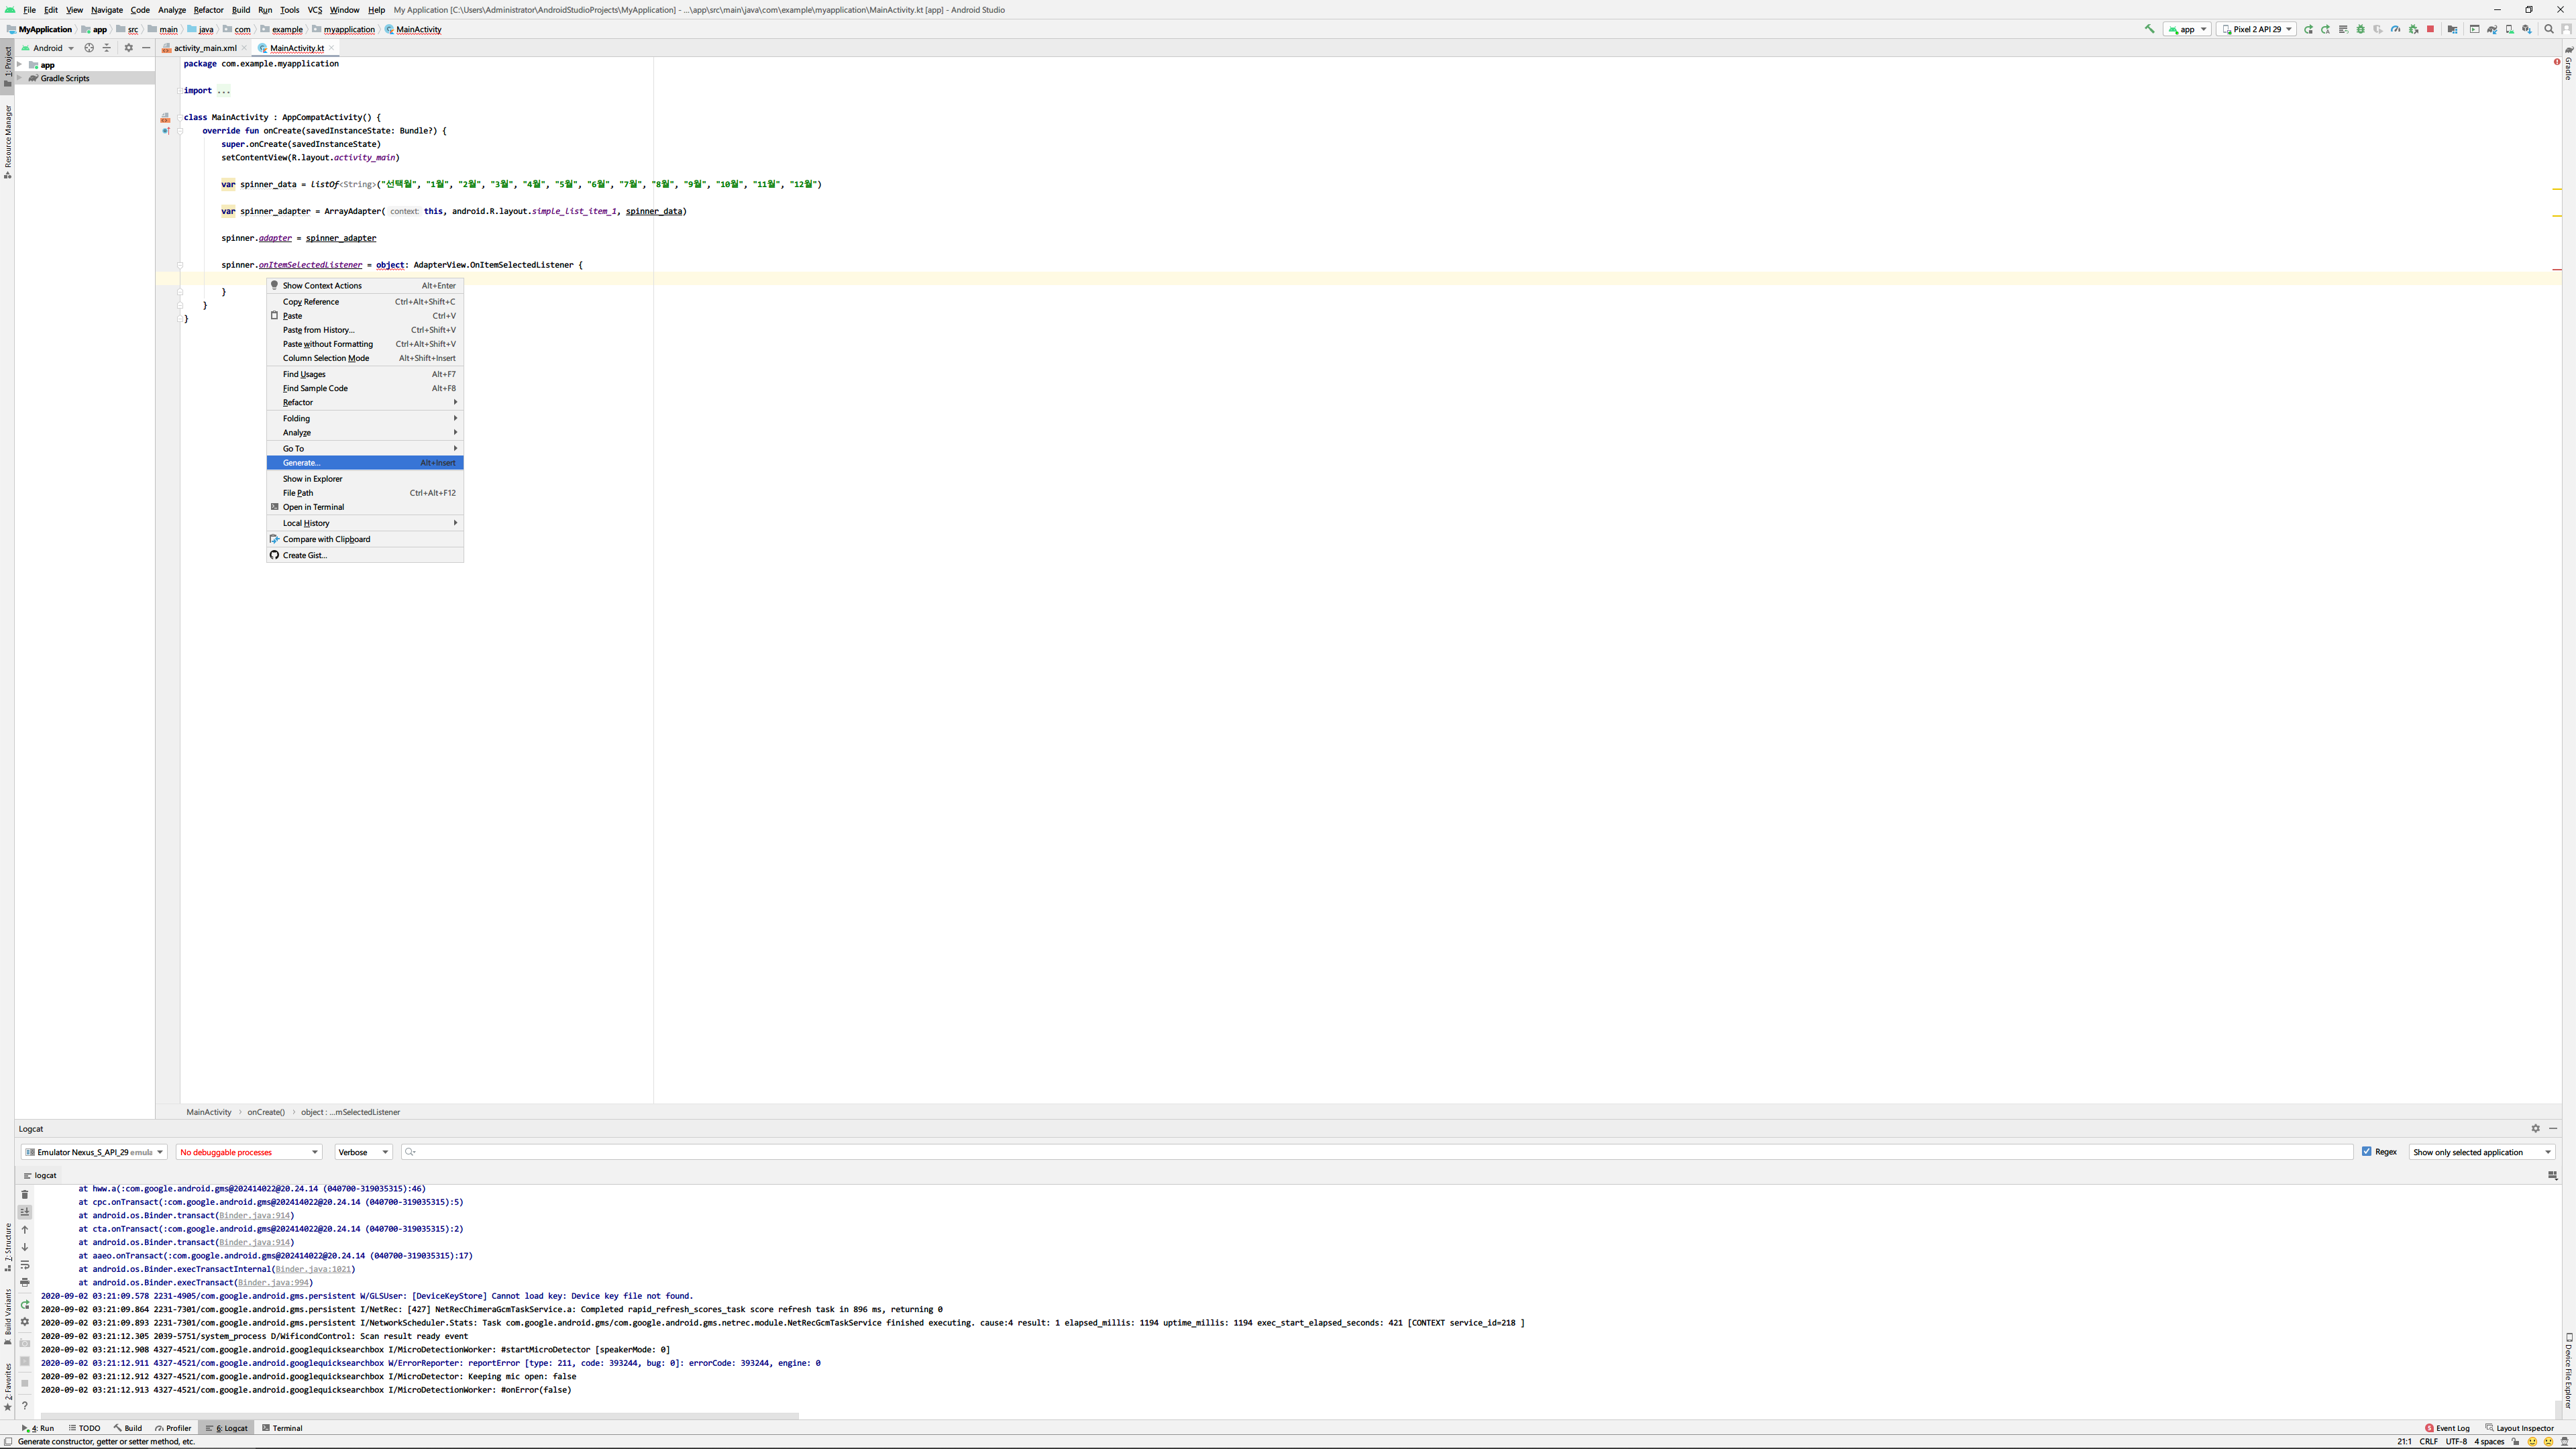
Task: Click the Make Project hammer icon
Action: click(x=2149, y=29)
